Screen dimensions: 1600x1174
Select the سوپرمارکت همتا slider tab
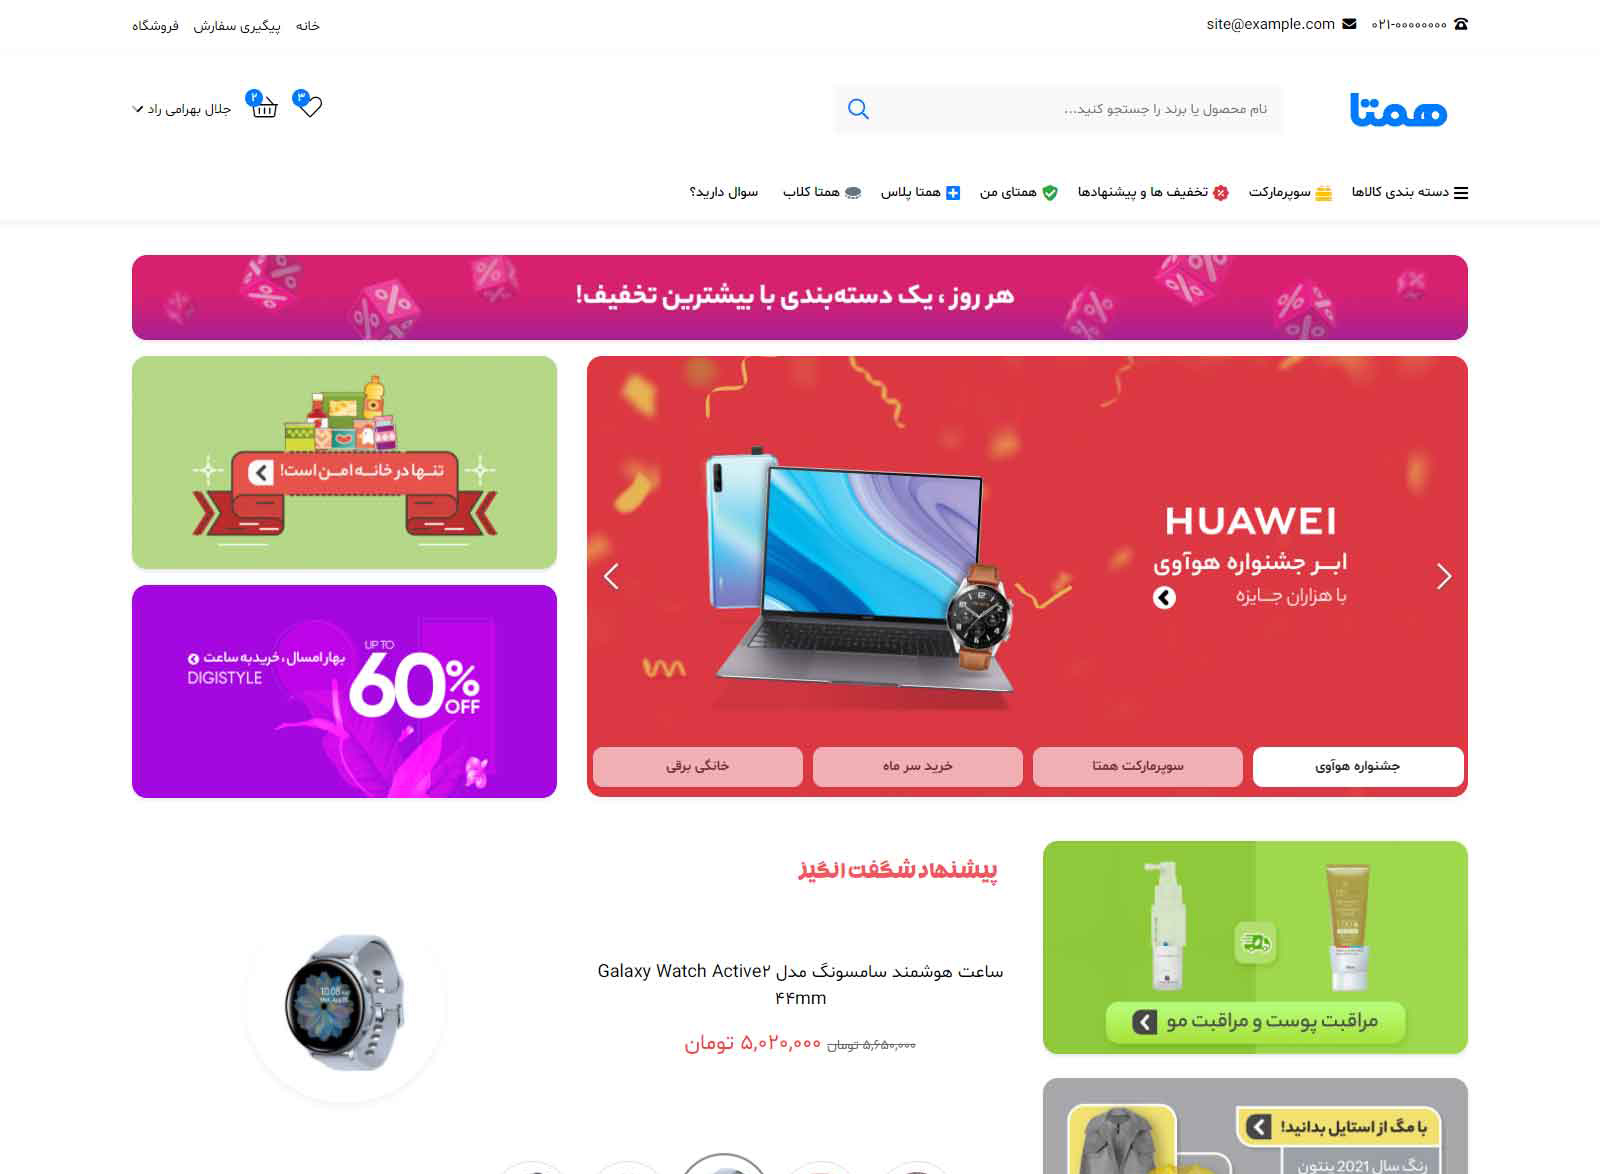(x=1138, y=767)
